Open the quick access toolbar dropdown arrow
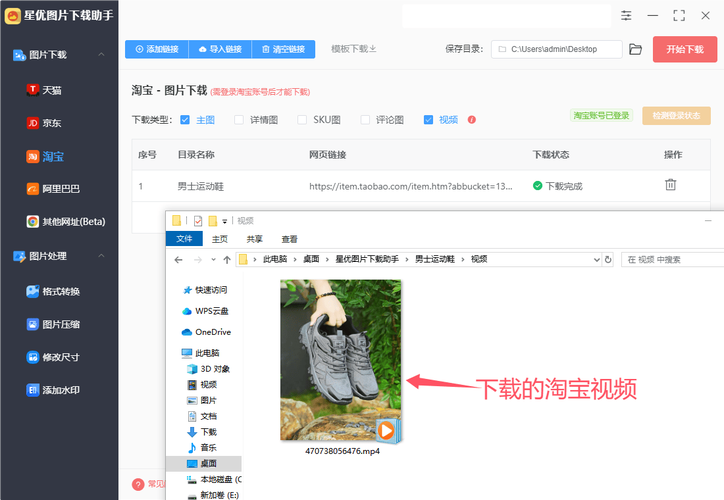 coord(225,221)
